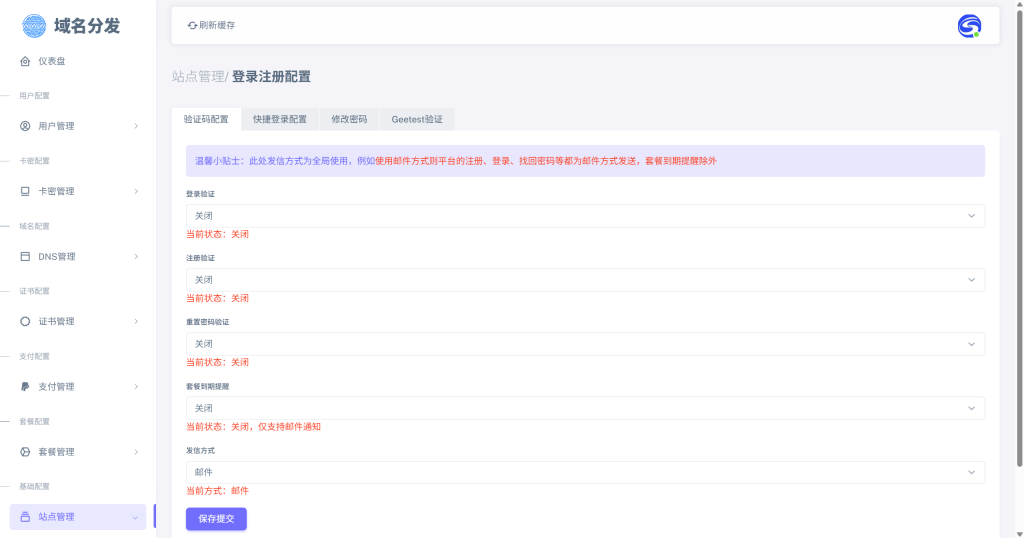The image size is (1024, 538).
Task: Click the 域名分发 site title
Action: 87,26
